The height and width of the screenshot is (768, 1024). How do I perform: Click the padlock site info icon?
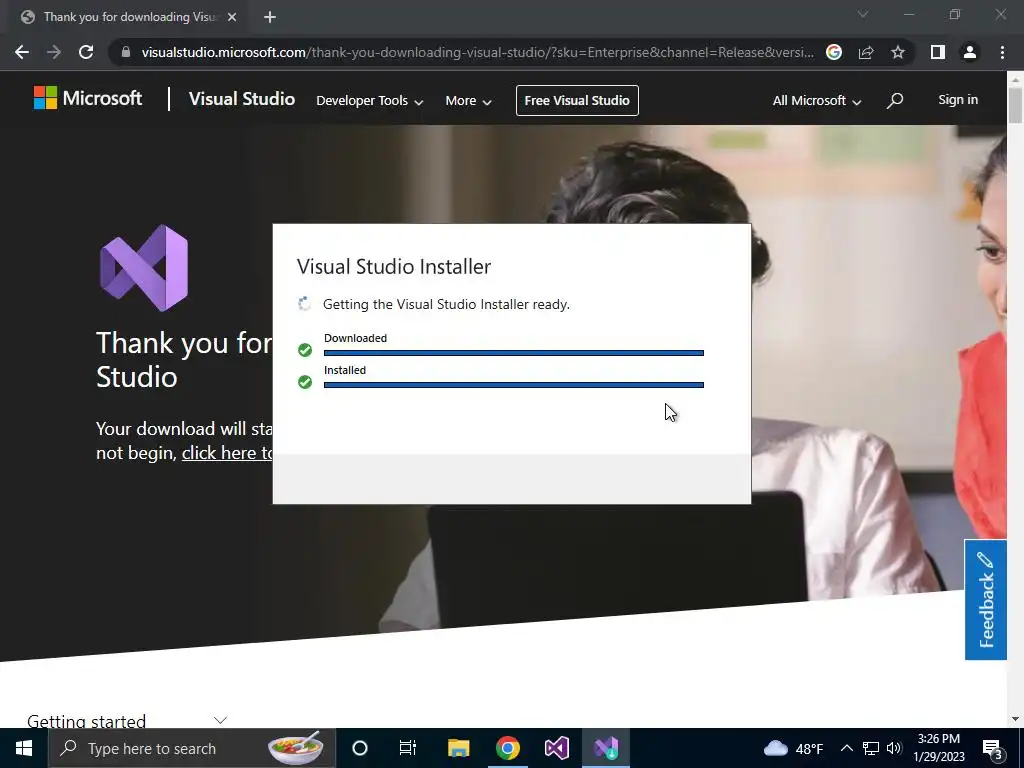pyautogui.click(x=126, y=52)
